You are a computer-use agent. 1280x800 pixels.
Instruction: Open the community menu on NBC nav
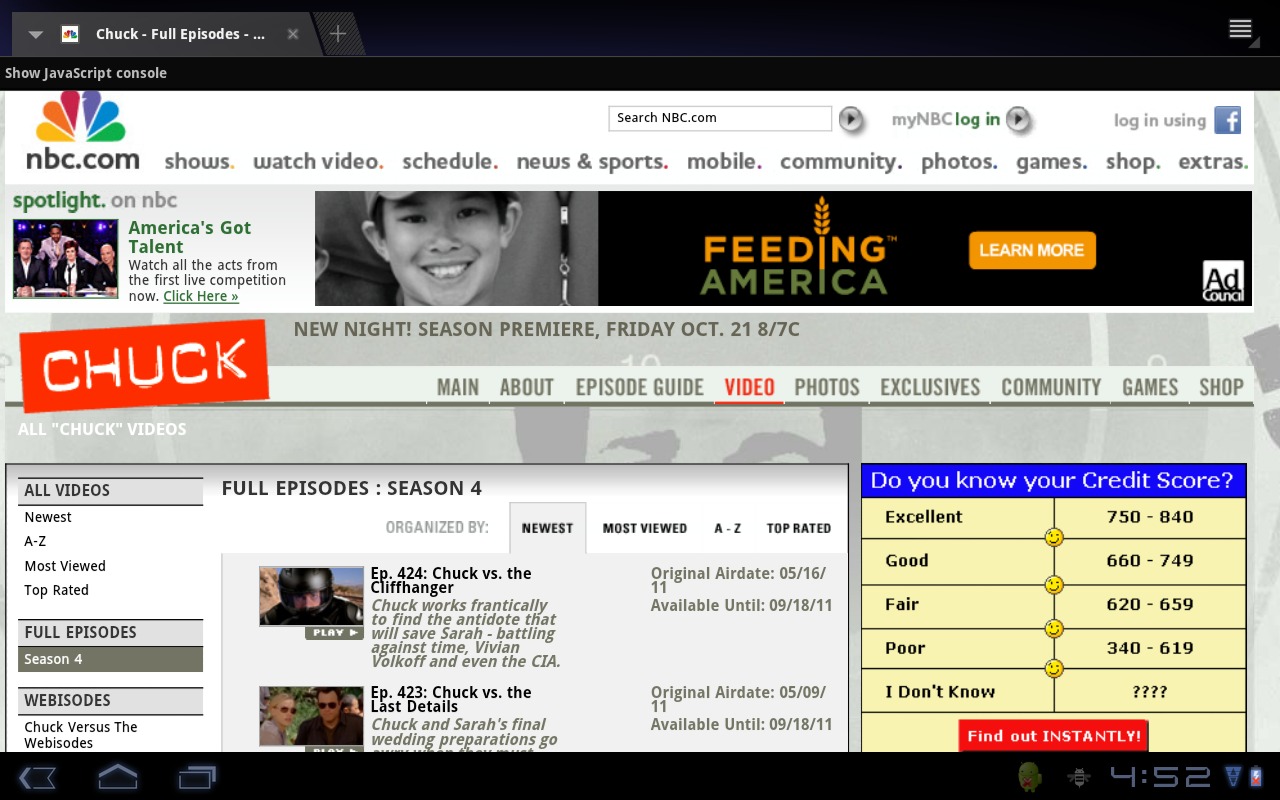coord(841,162)
